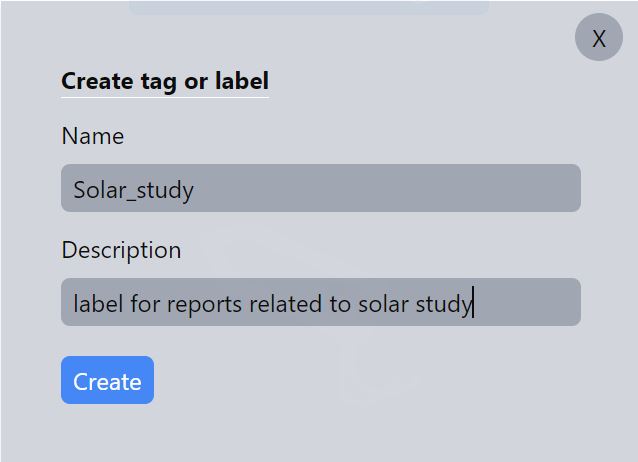
Task: Submit the new Solar_study label
Action: point(107,381)
